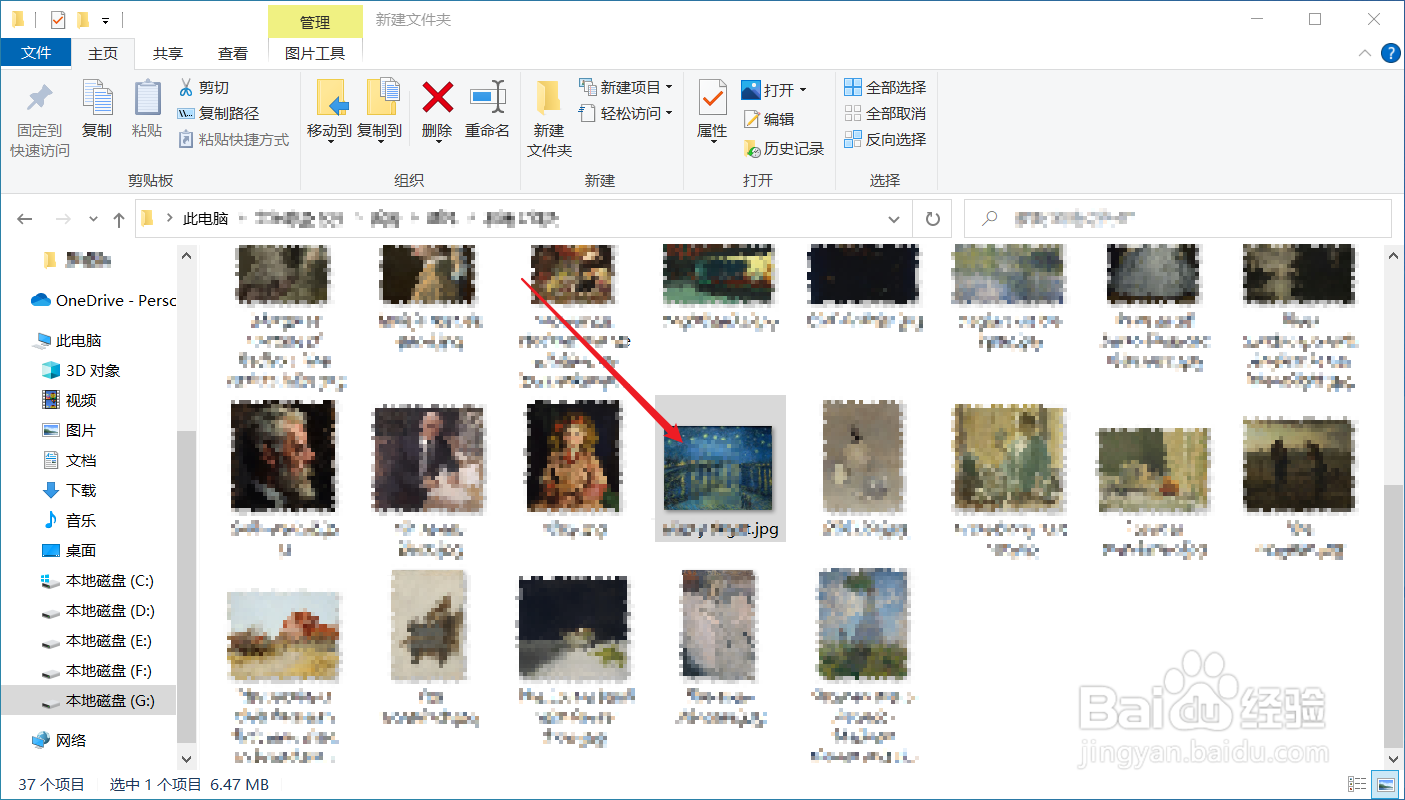The image size is (1405, 800).
Task: Open Downloads (下载) in the sidebar
Action: click(70, 490)
